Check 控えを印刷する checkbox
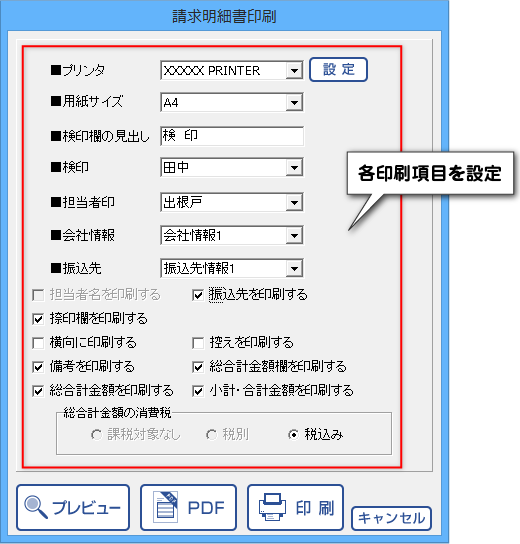Viewport: 520px width, 544px height. tap(198, 343)
